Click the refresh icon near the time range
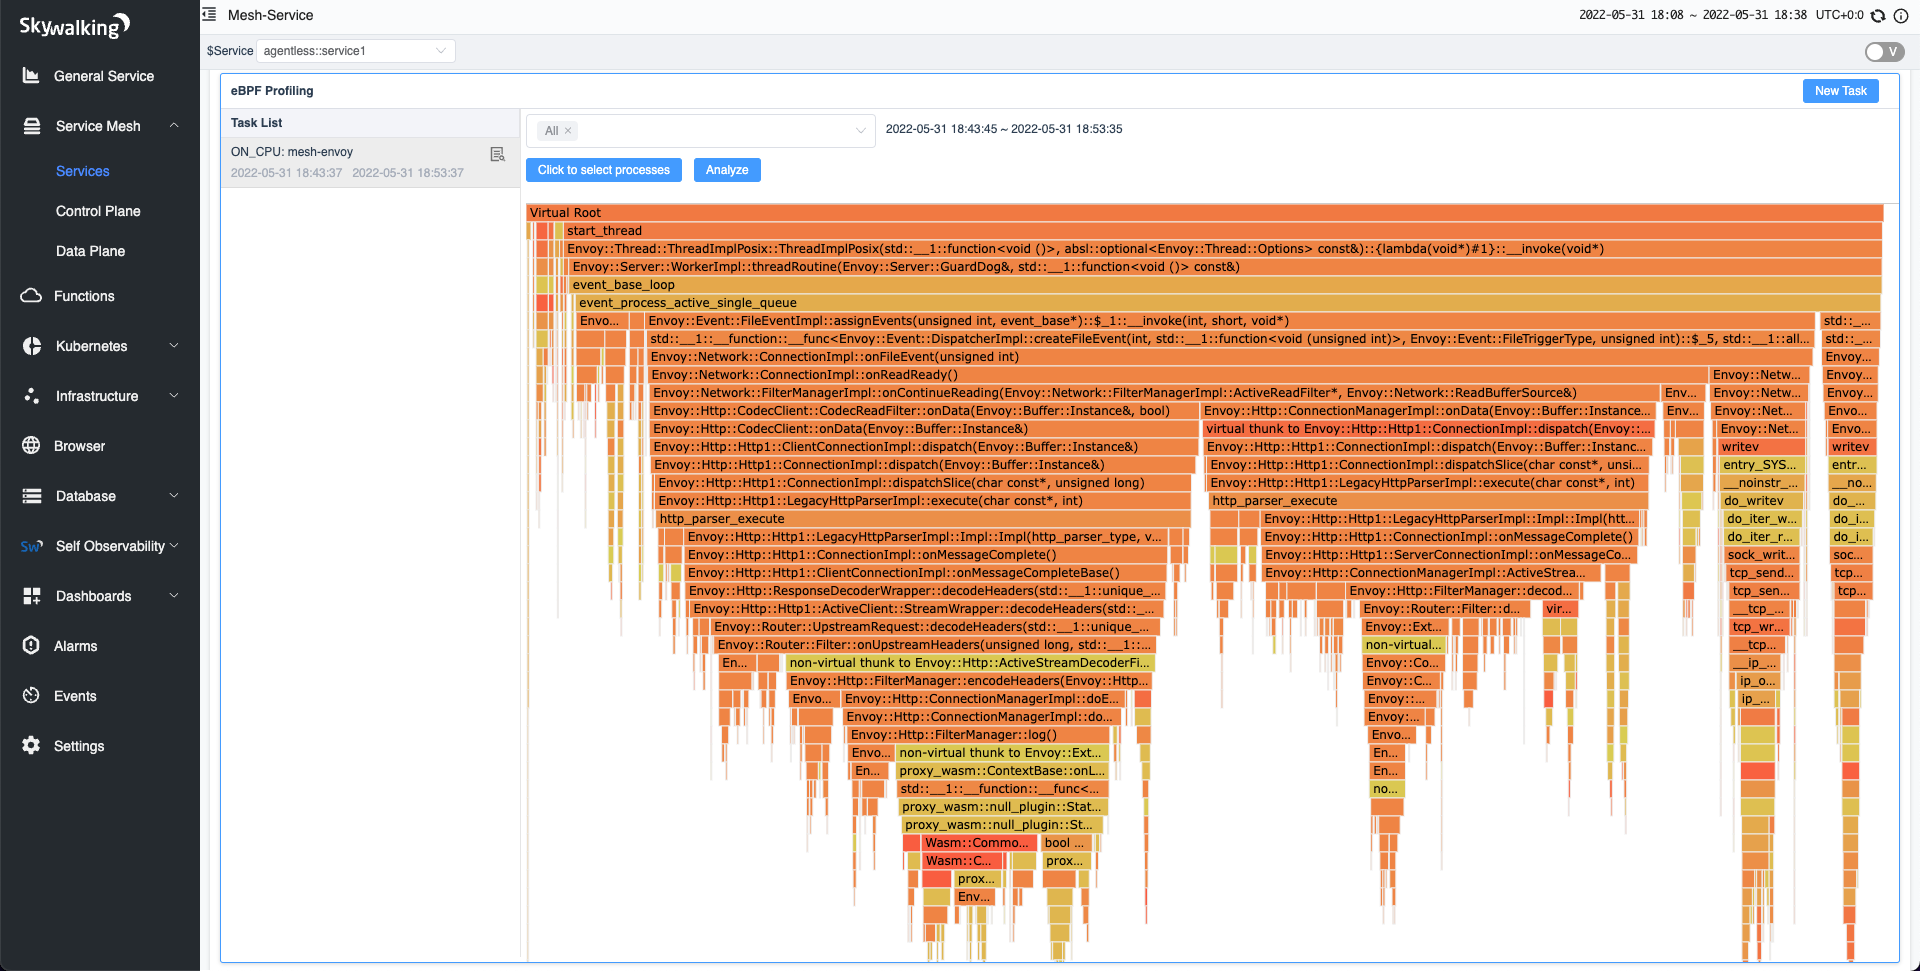 click(x=1878, y=15)
